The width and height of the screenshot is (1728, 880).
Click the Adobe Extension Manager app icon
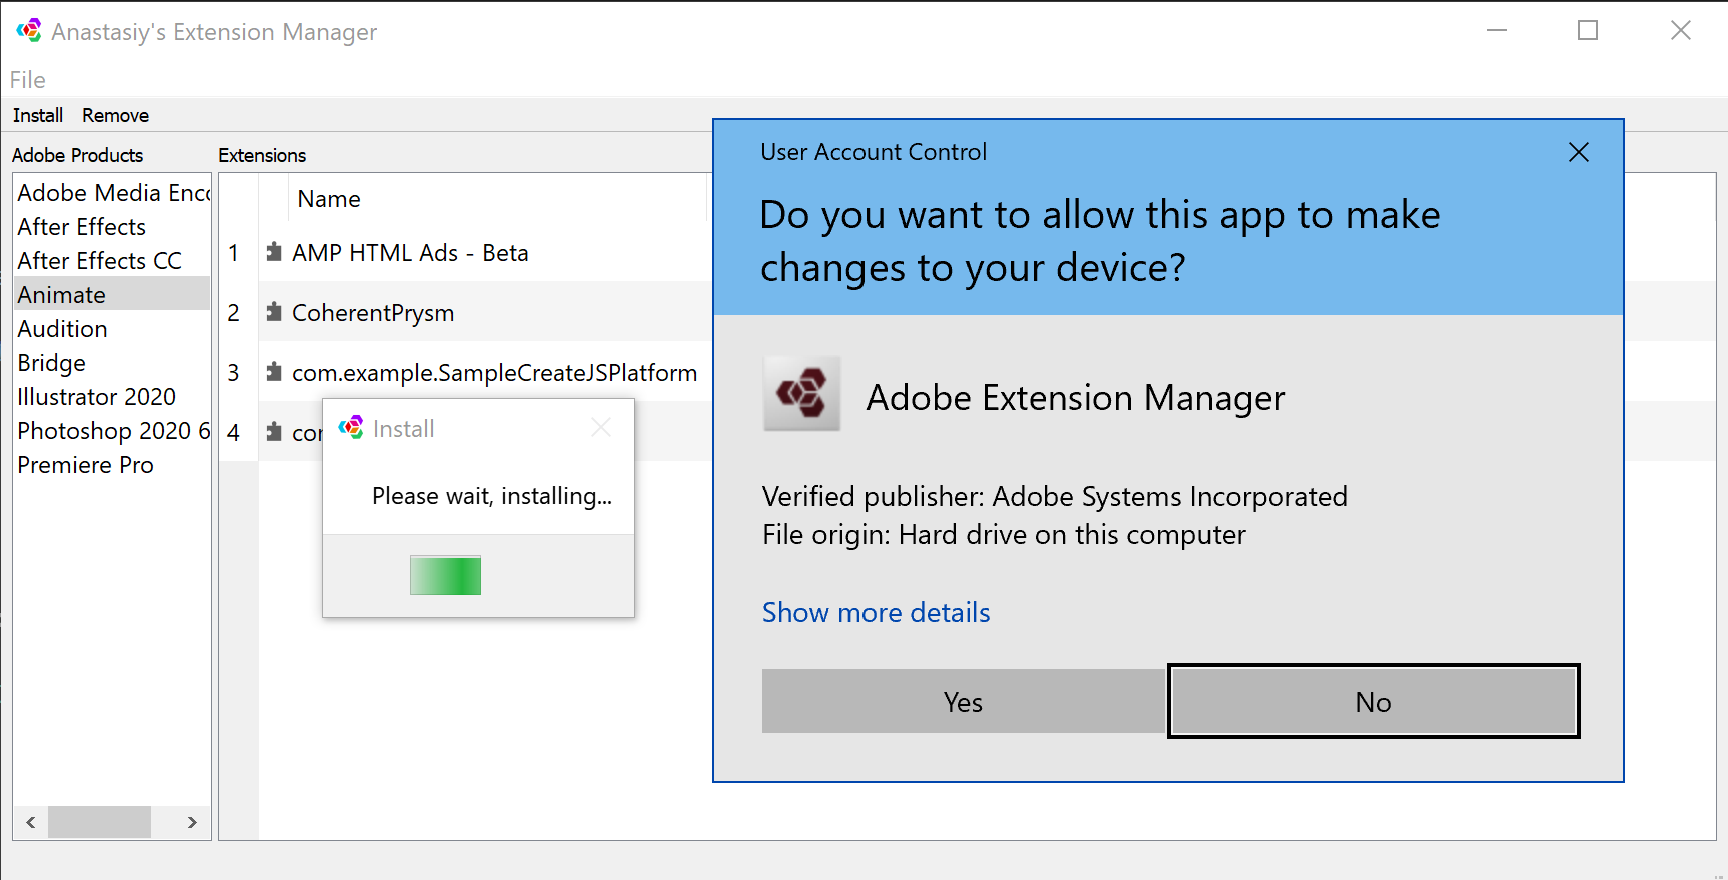(801, 393)
